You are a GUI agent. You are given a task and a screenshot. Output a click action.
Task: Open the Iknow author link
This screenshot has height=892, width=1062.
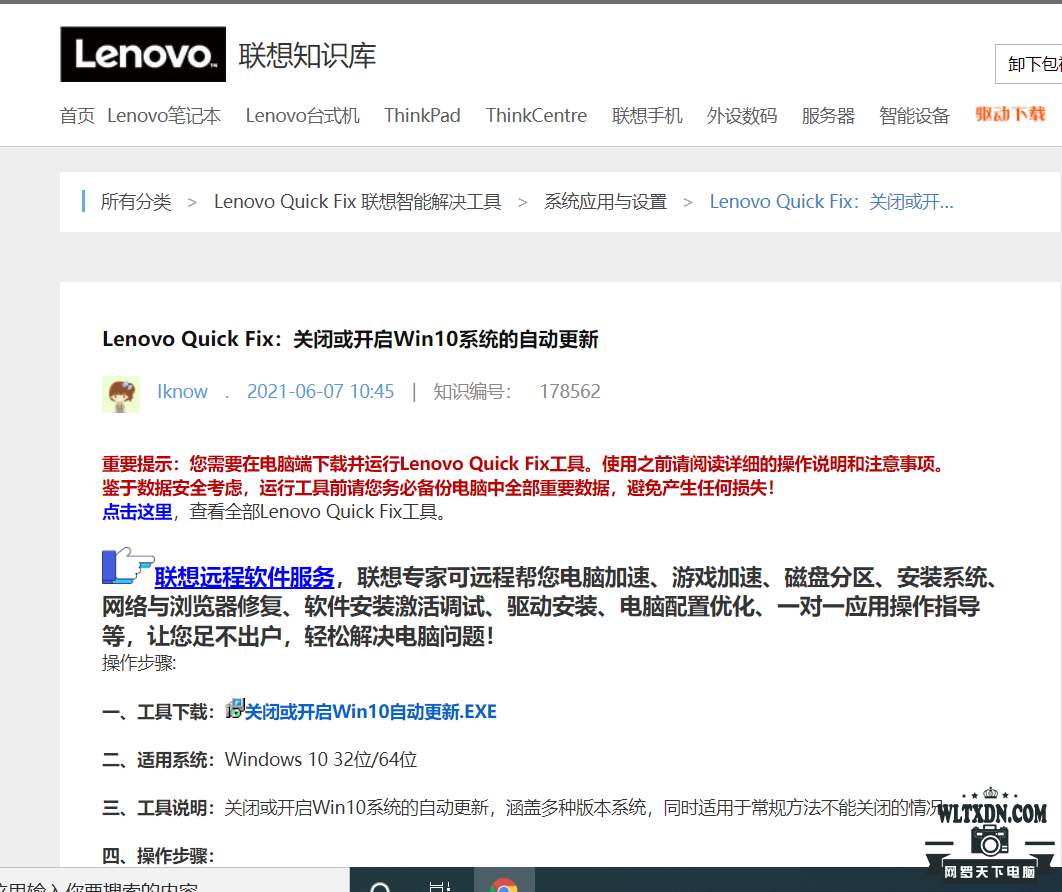point(182,391)
